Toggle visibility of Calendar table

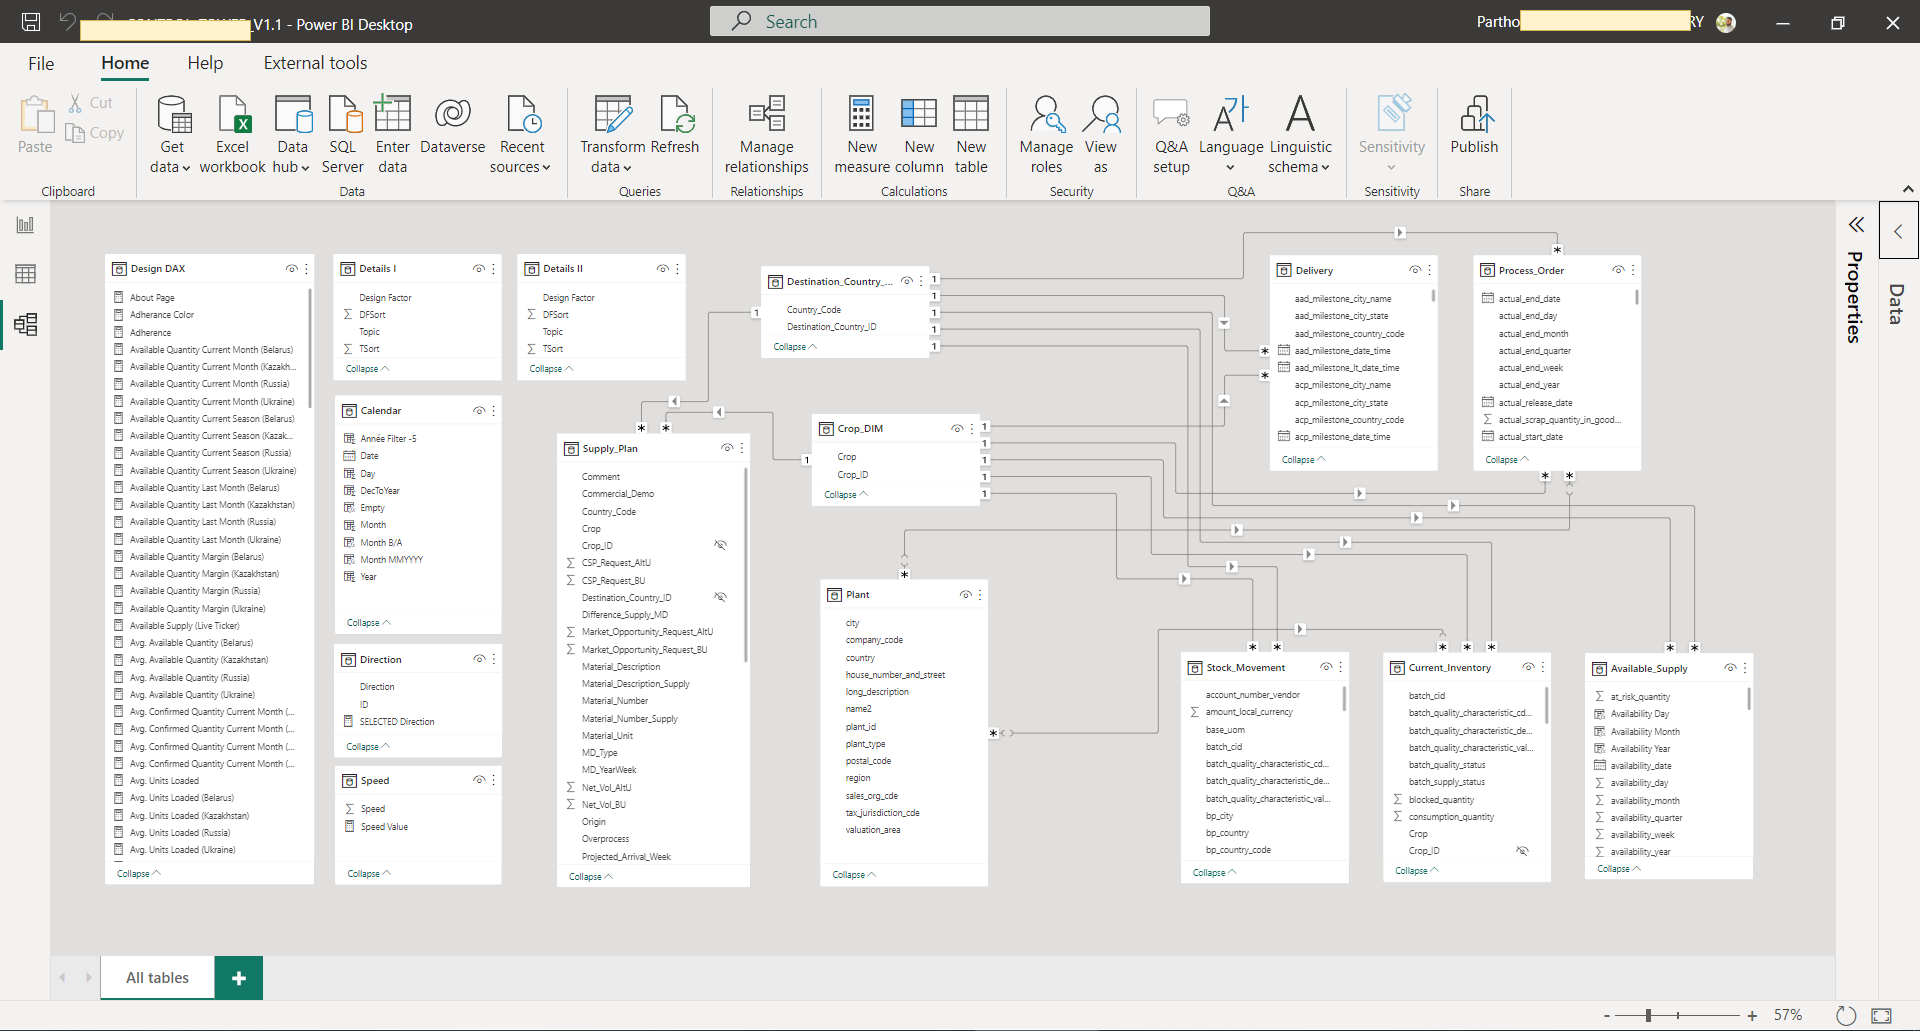(479, 411)
